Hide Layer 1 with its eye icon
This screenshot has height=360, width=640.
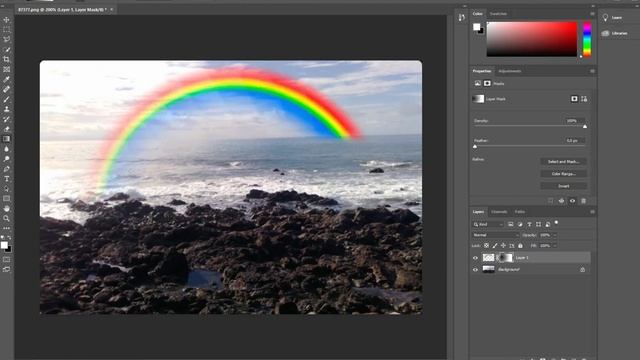pyautogui.click(x=475, y=258)
